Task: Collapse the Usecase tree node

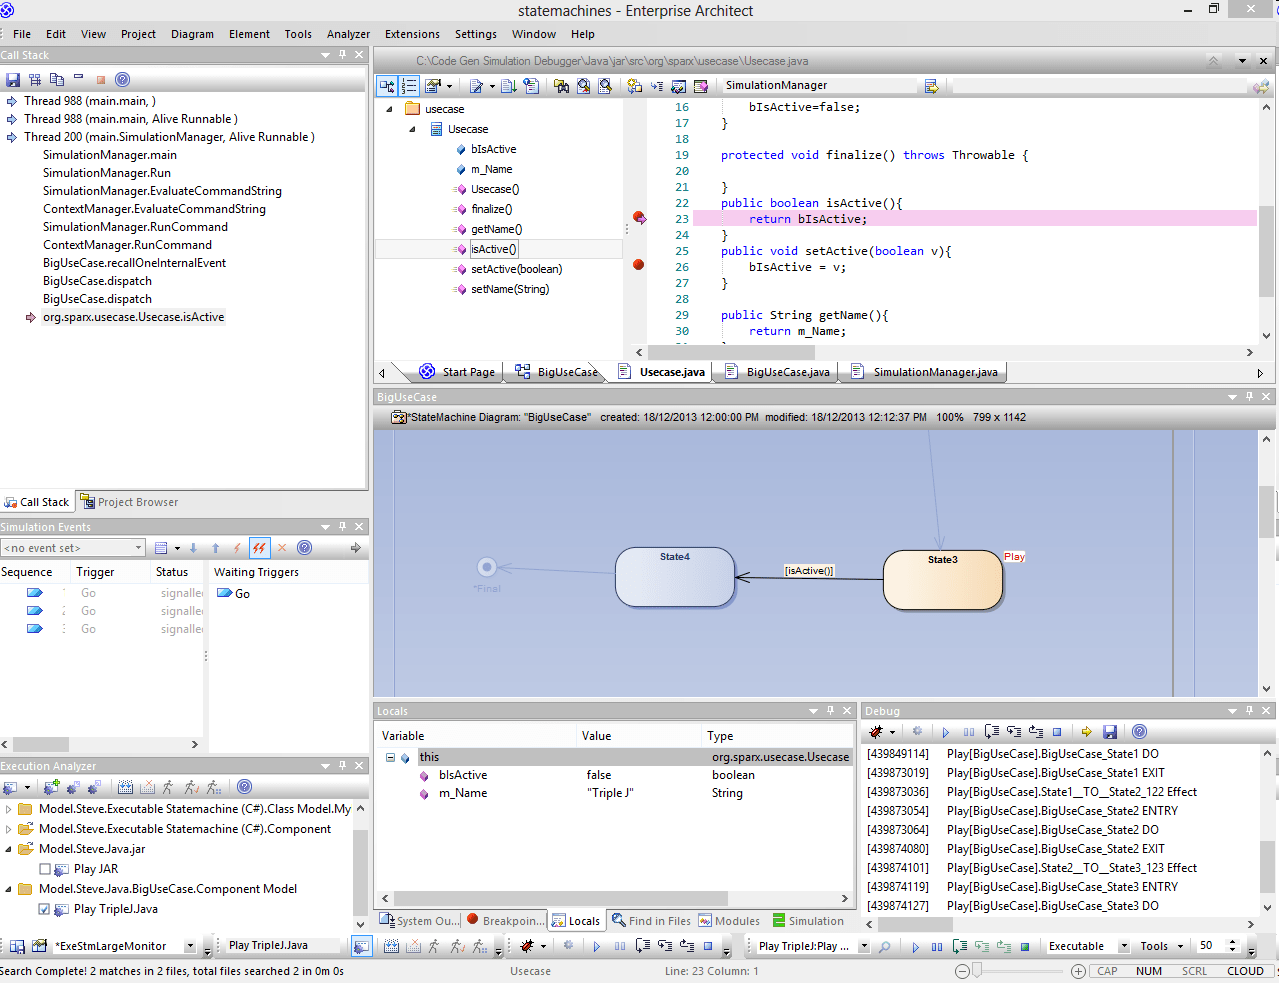Action: [x=411, y=128]
